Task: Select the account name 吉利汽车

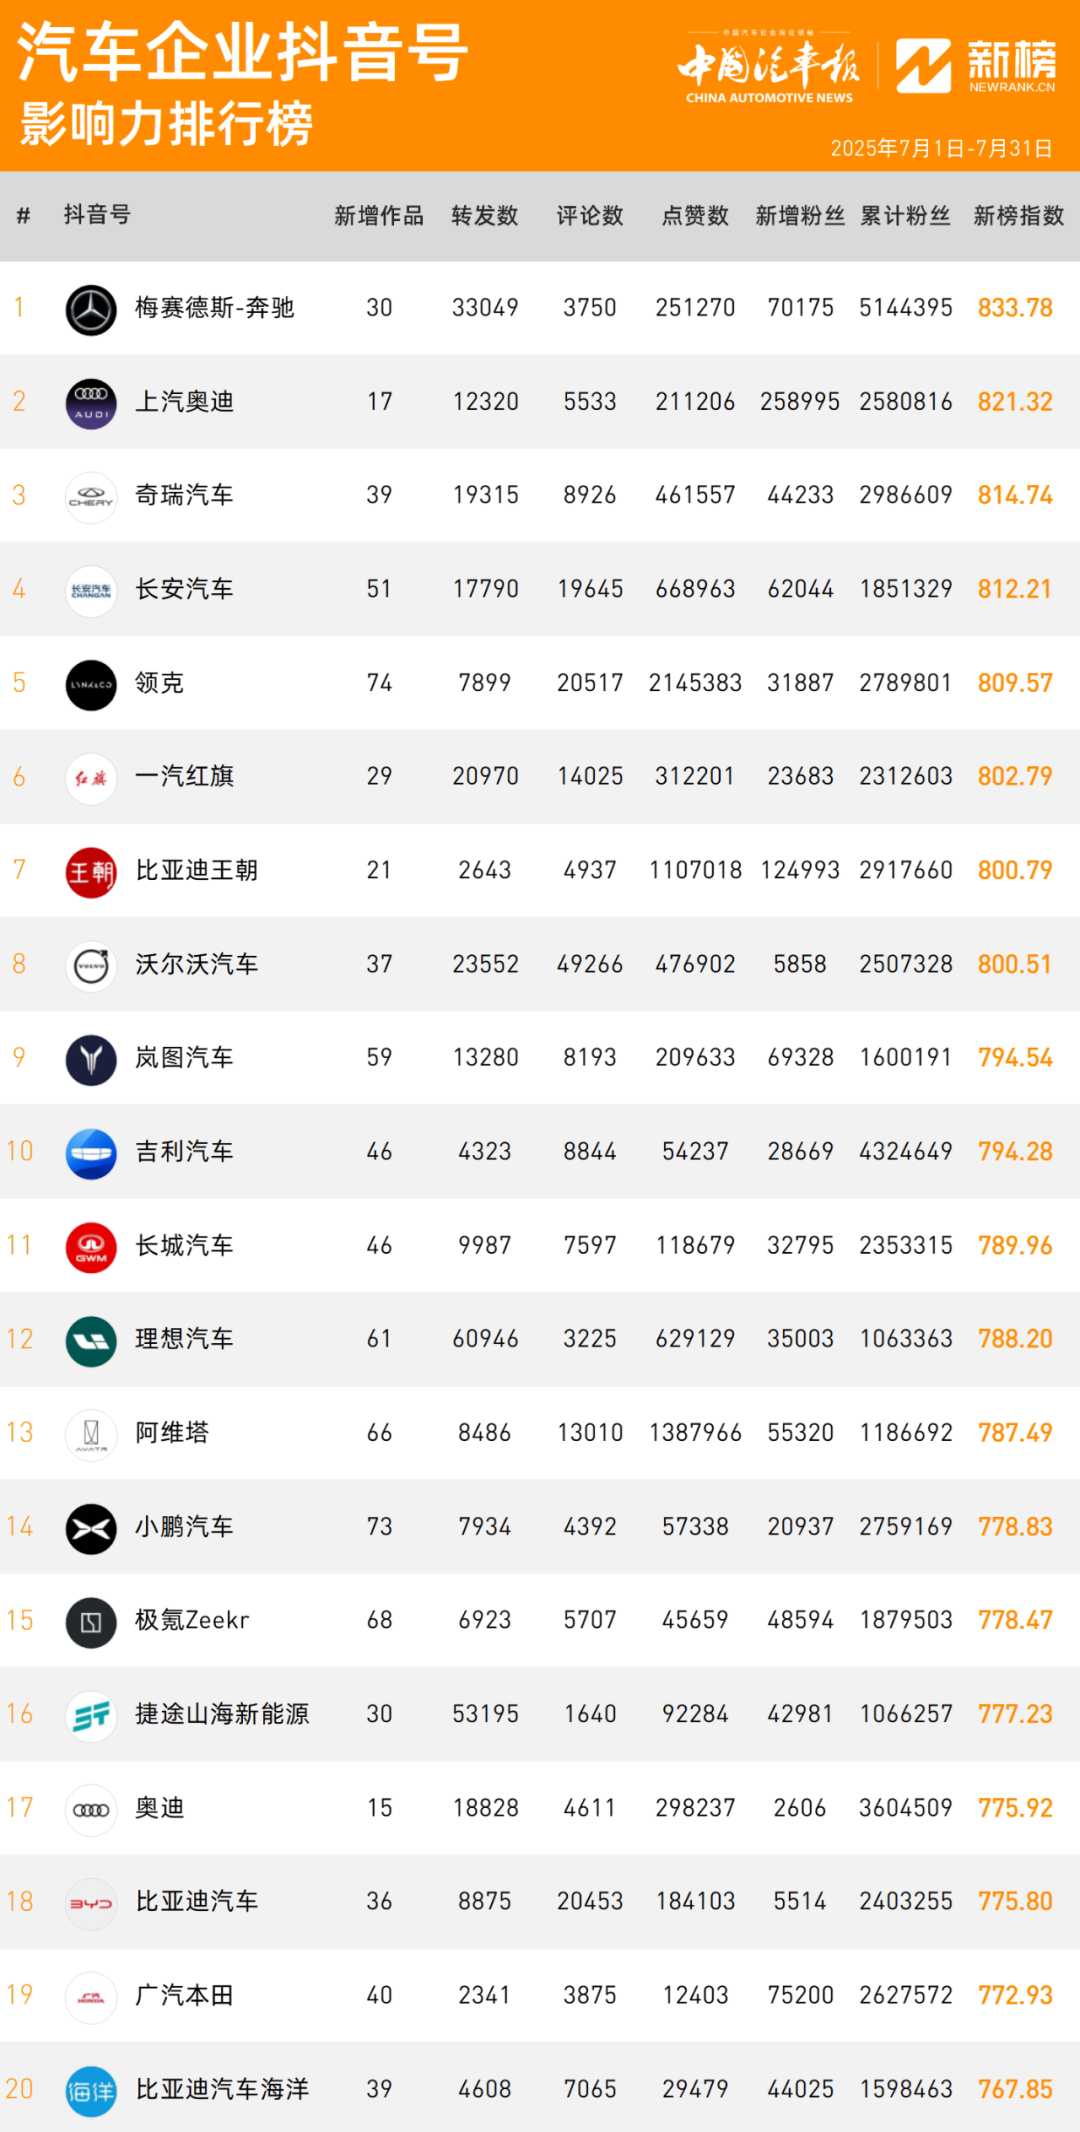Action: [184, 1152]
